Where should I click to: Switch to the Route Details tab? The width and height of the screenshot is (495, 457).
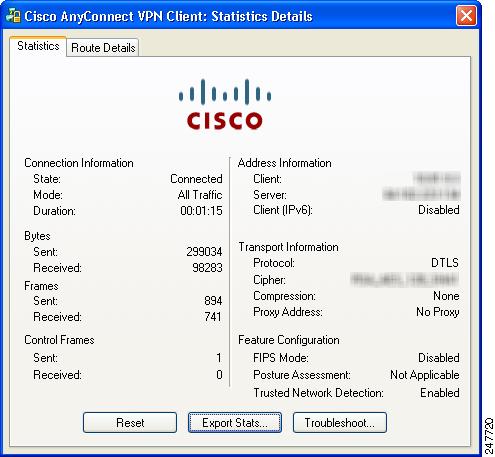coord(103,48)
